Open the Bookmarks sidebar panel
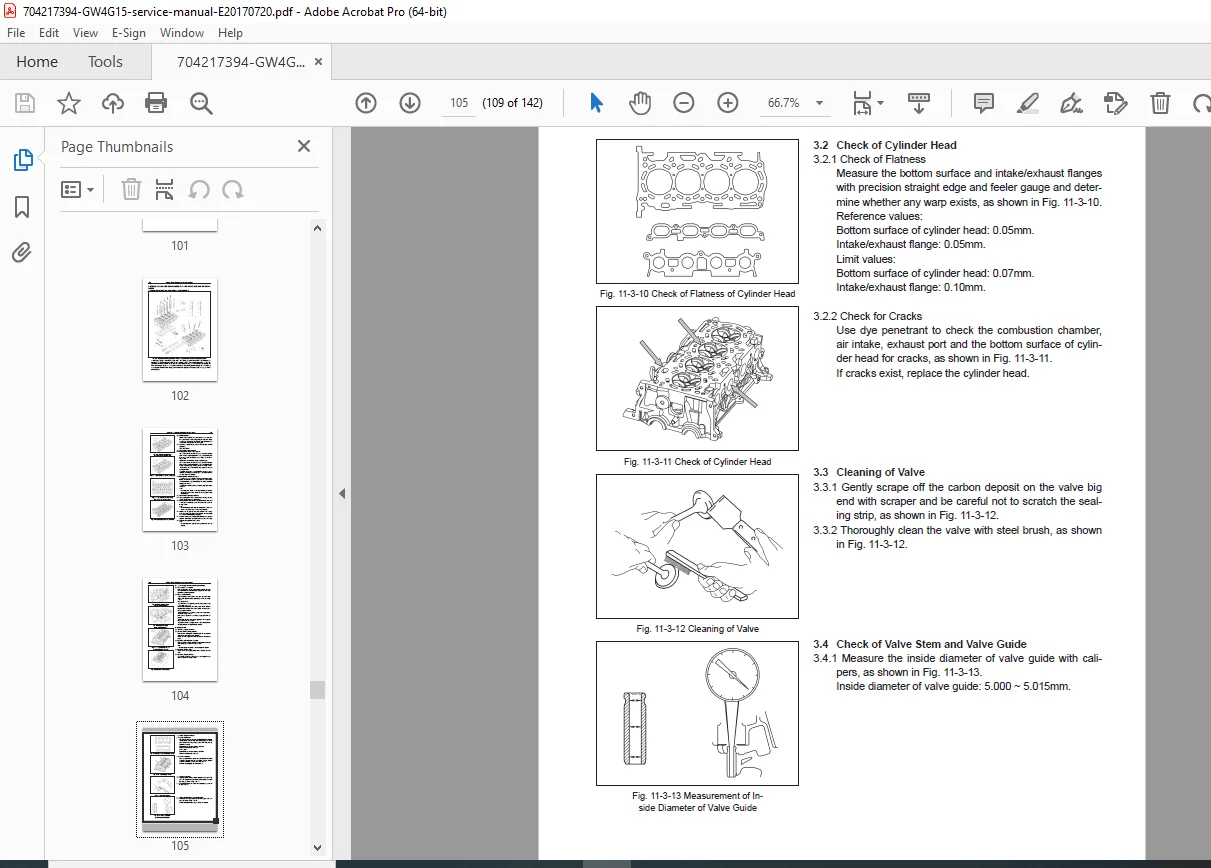The image size is (1211, 868). point(22,207)
